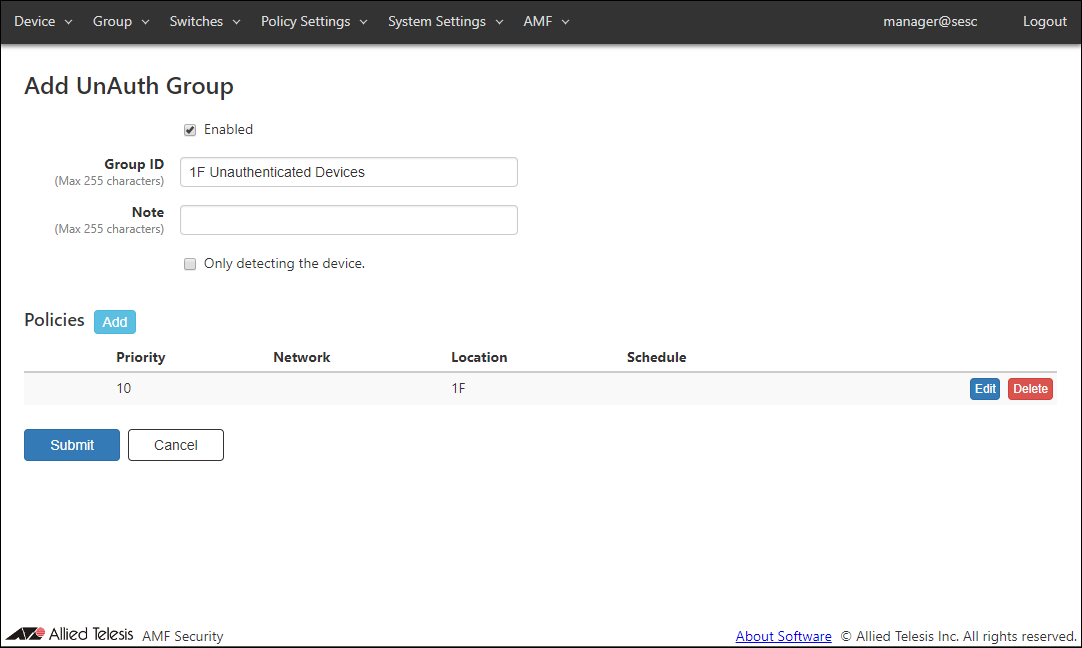Focus the Note input field
The width and height of the screenshot is (1082, 648).
coord(348,220)
